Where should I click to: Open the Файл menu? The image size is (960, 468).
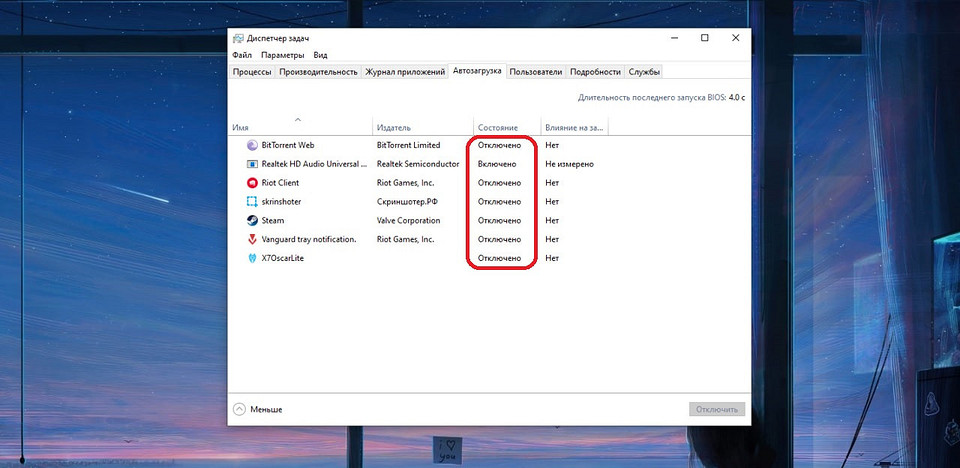click(242, 55)
